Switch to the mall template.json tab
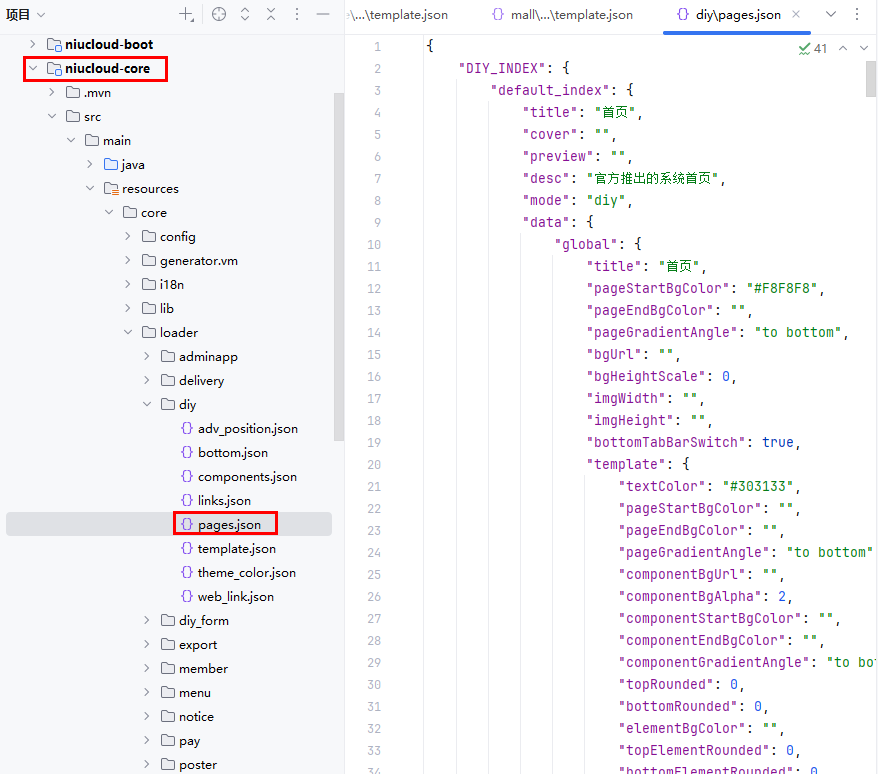 [x=564, y=15]
